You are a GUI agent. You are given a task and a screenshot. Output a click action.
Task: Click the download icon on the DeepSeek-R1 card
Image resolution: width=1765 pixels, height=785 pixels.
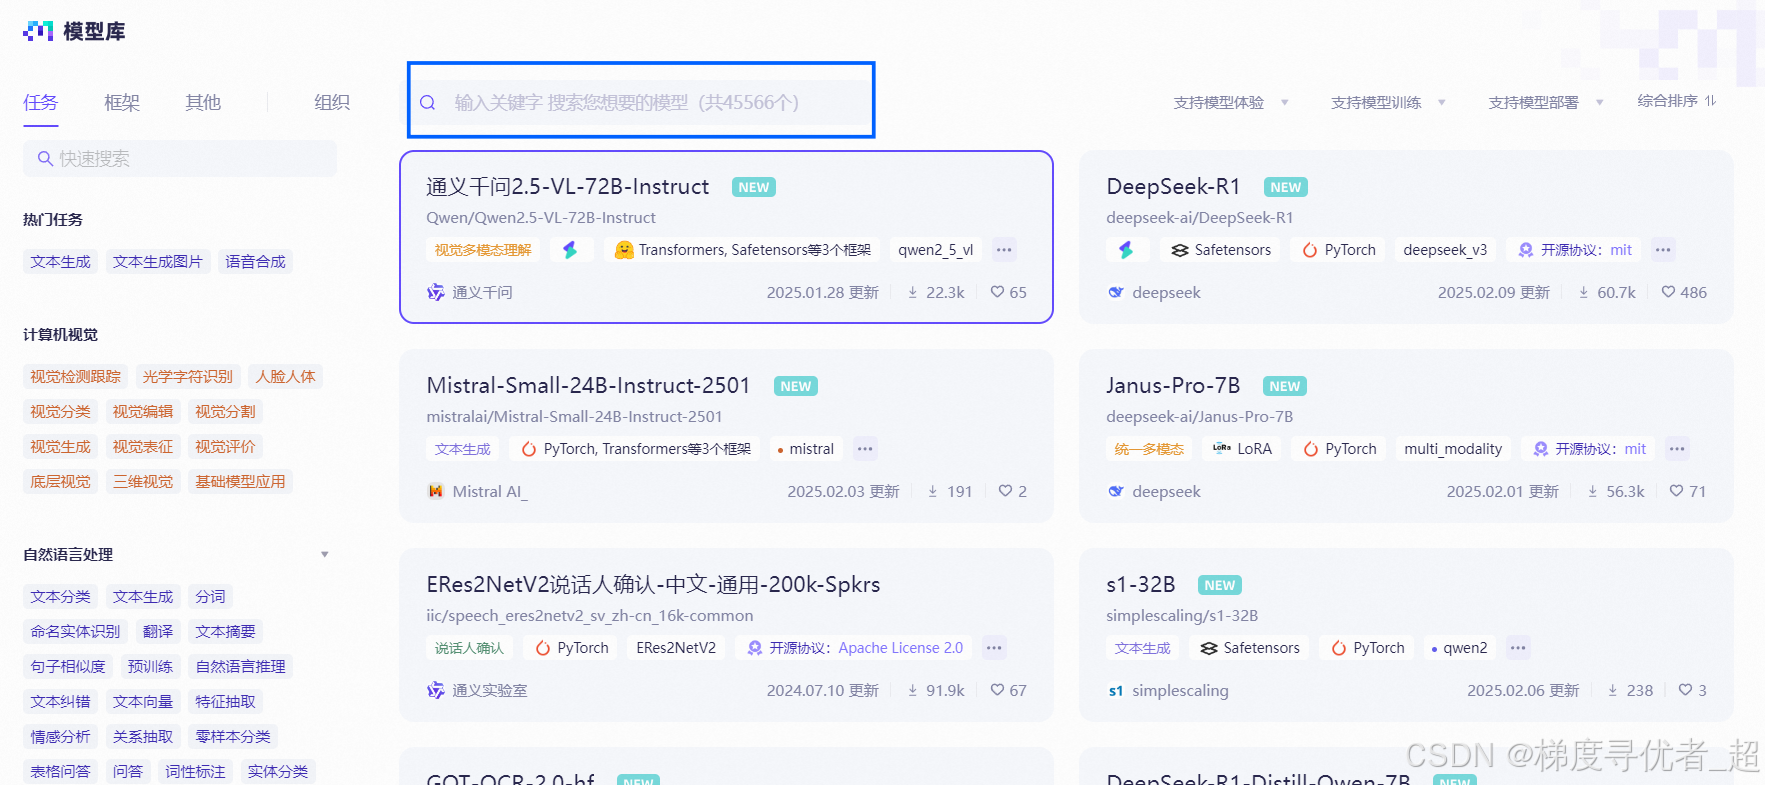click(x=1584, y=292)
